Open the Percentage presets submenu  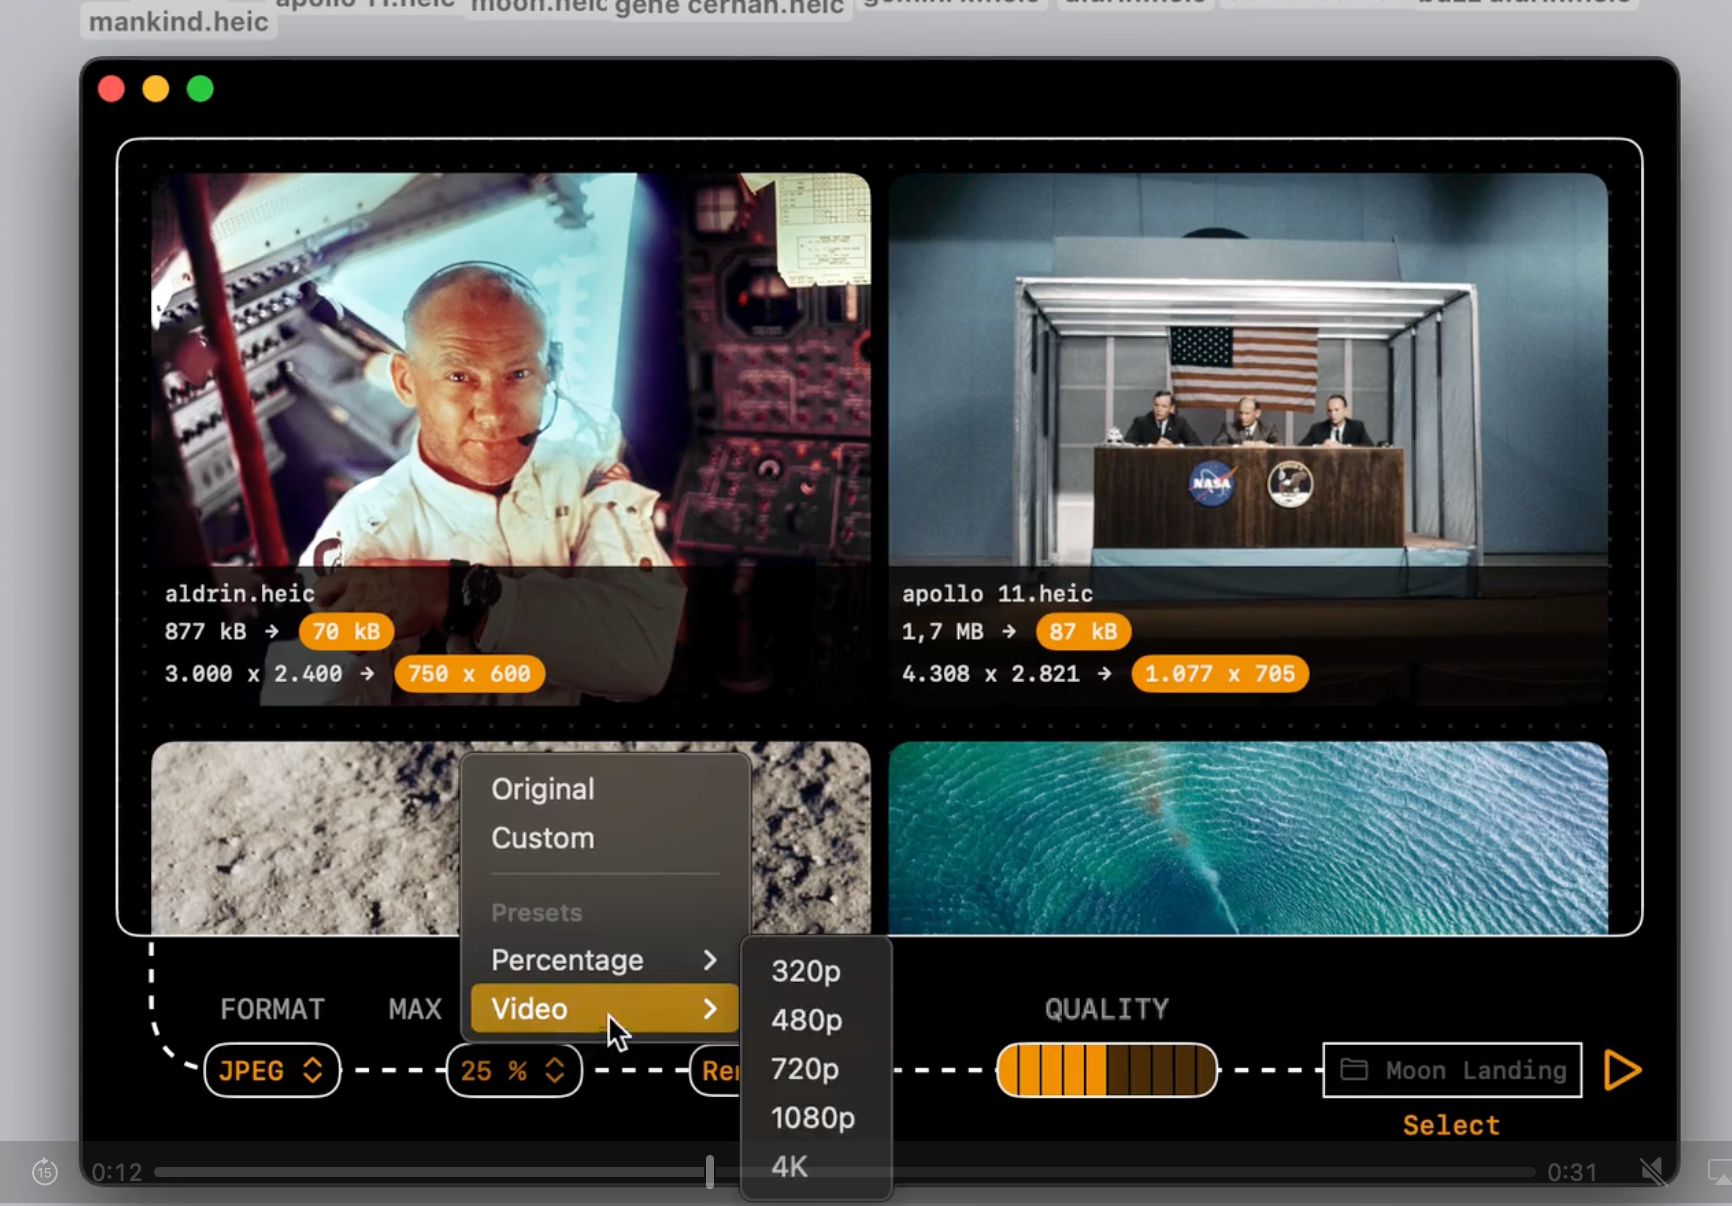click(604, 960)
